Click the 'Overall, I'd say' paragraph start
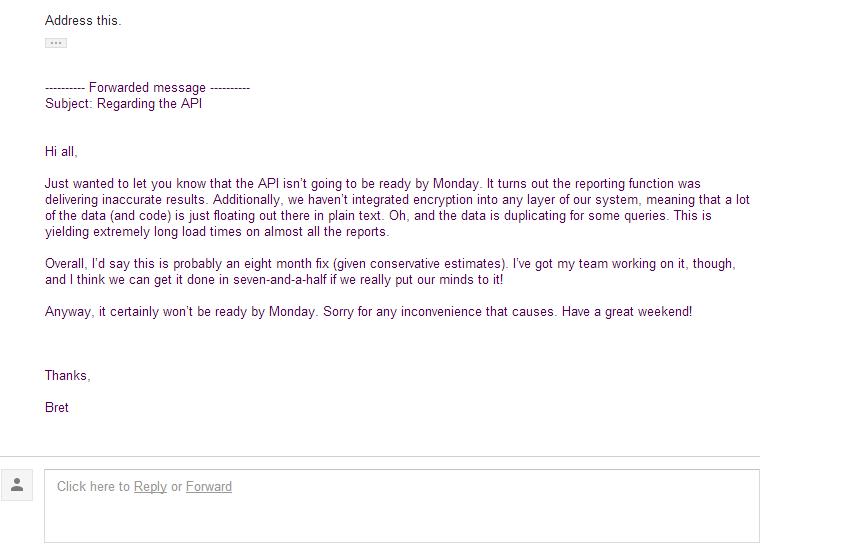 point(87,264)
